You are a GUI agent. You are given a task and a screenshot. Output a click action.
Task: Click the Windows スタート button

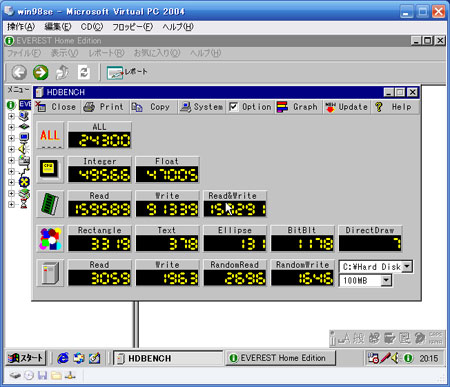(x=26, y=358)
